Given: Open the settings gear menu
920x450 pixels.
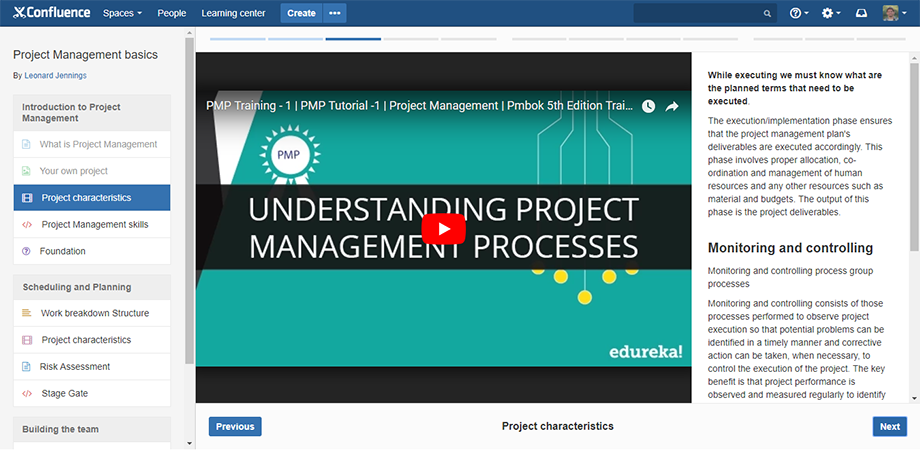Looking at the screenshot, I should tap(831, 13).
